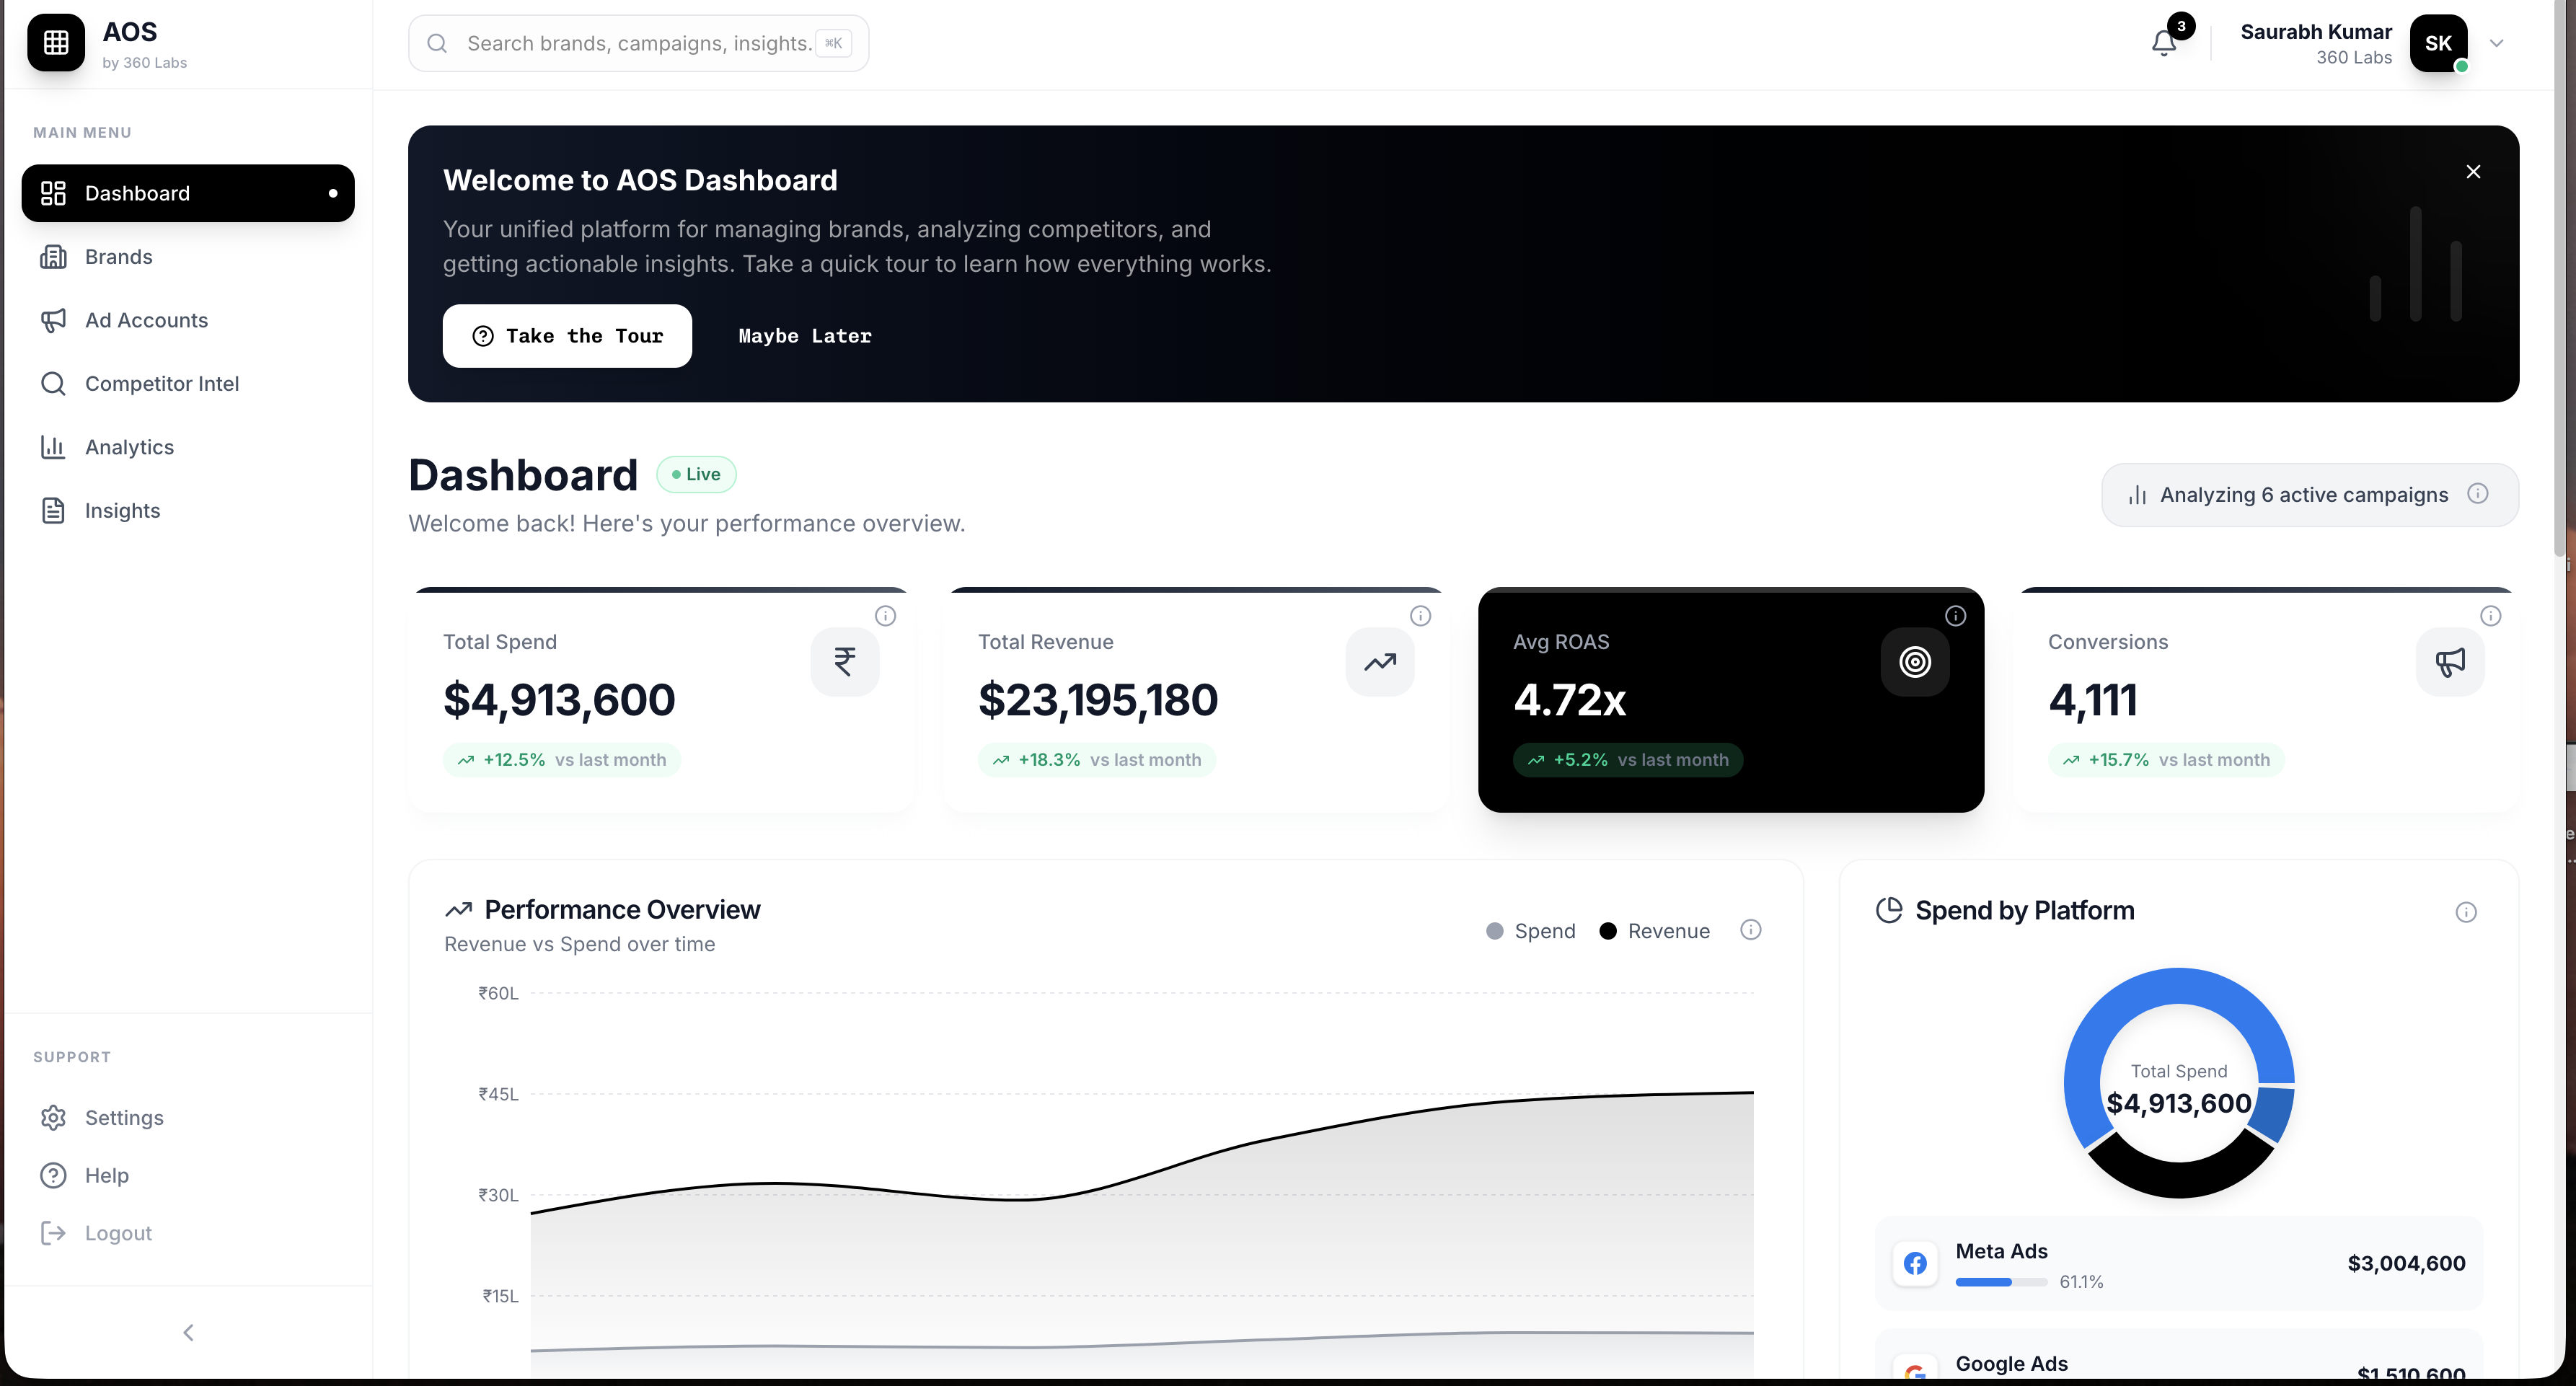The width and height of the screenshot is (2576, 1386).
Task: Click the Live status badge
Action: (696, 475)
